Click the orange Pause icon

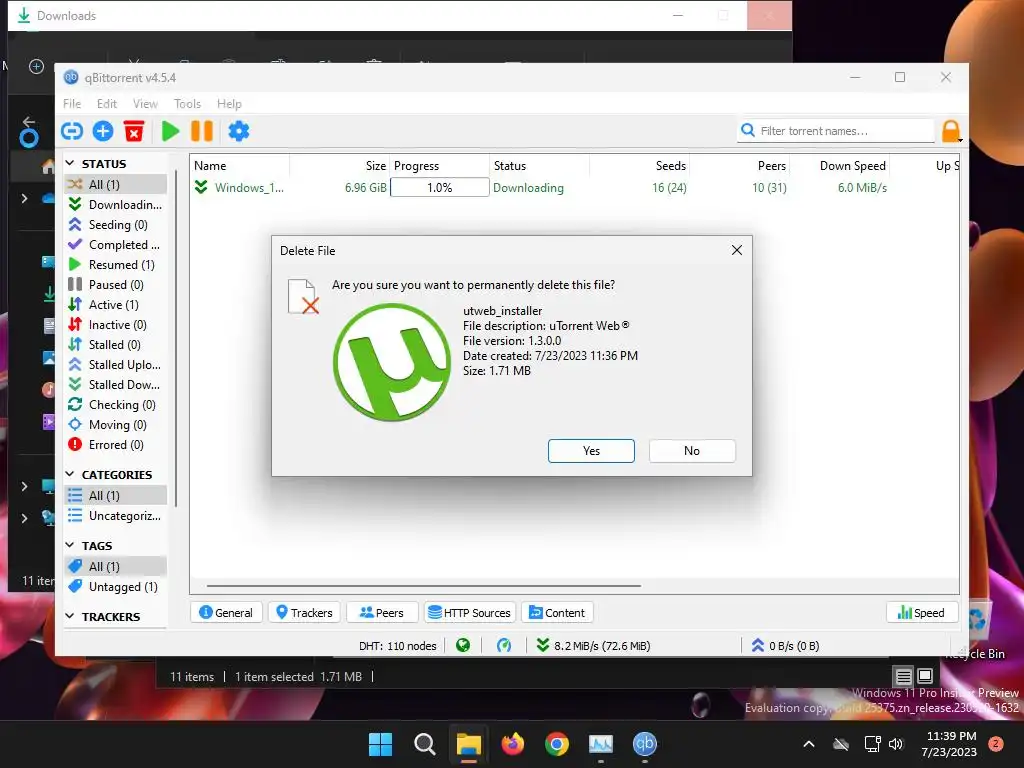pyautogui.click(x=202, y=131)
